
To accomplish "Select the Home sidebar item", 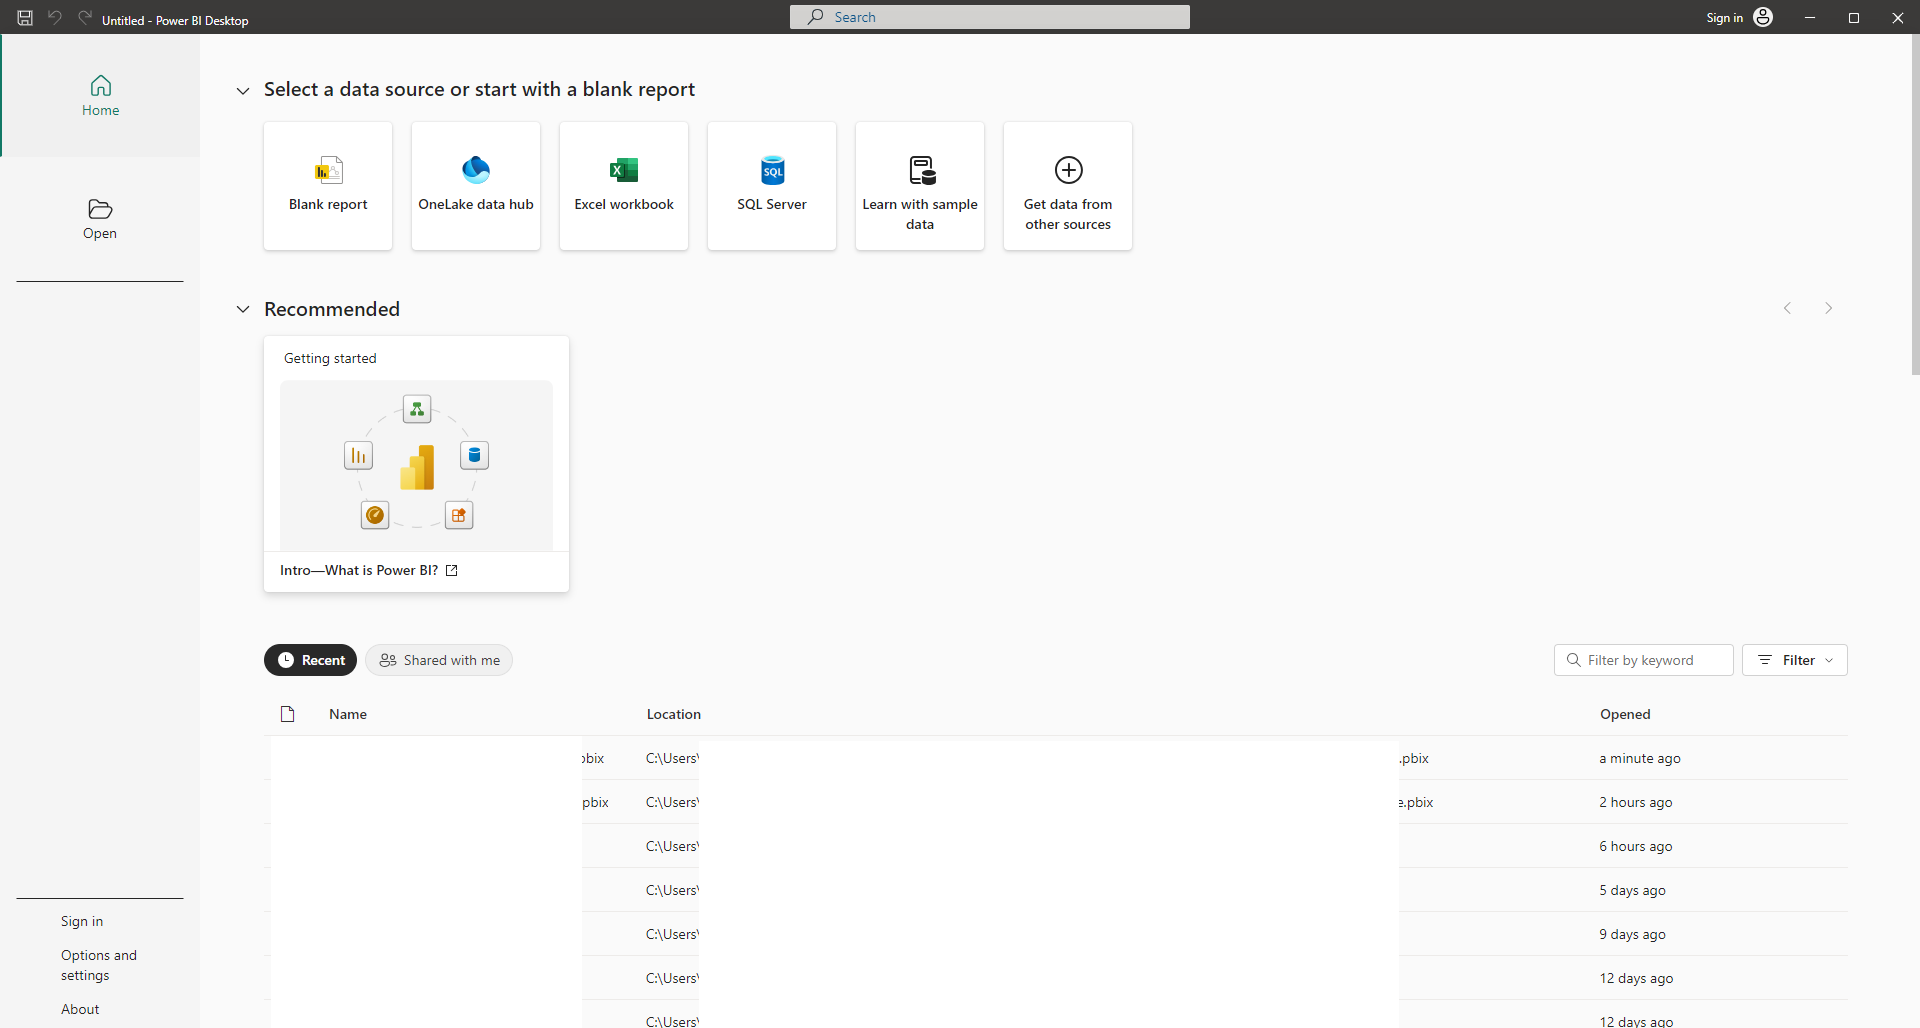I will click(100, 95).
